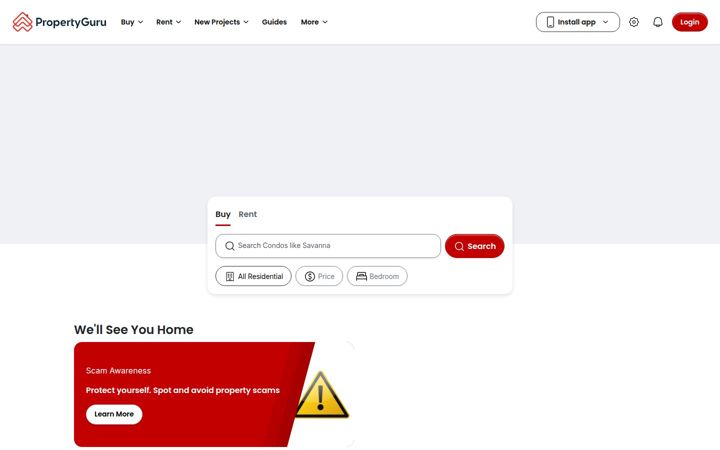720x450 pixels.
Task: Switch to the Rent search tab
Action: point(248,214)
